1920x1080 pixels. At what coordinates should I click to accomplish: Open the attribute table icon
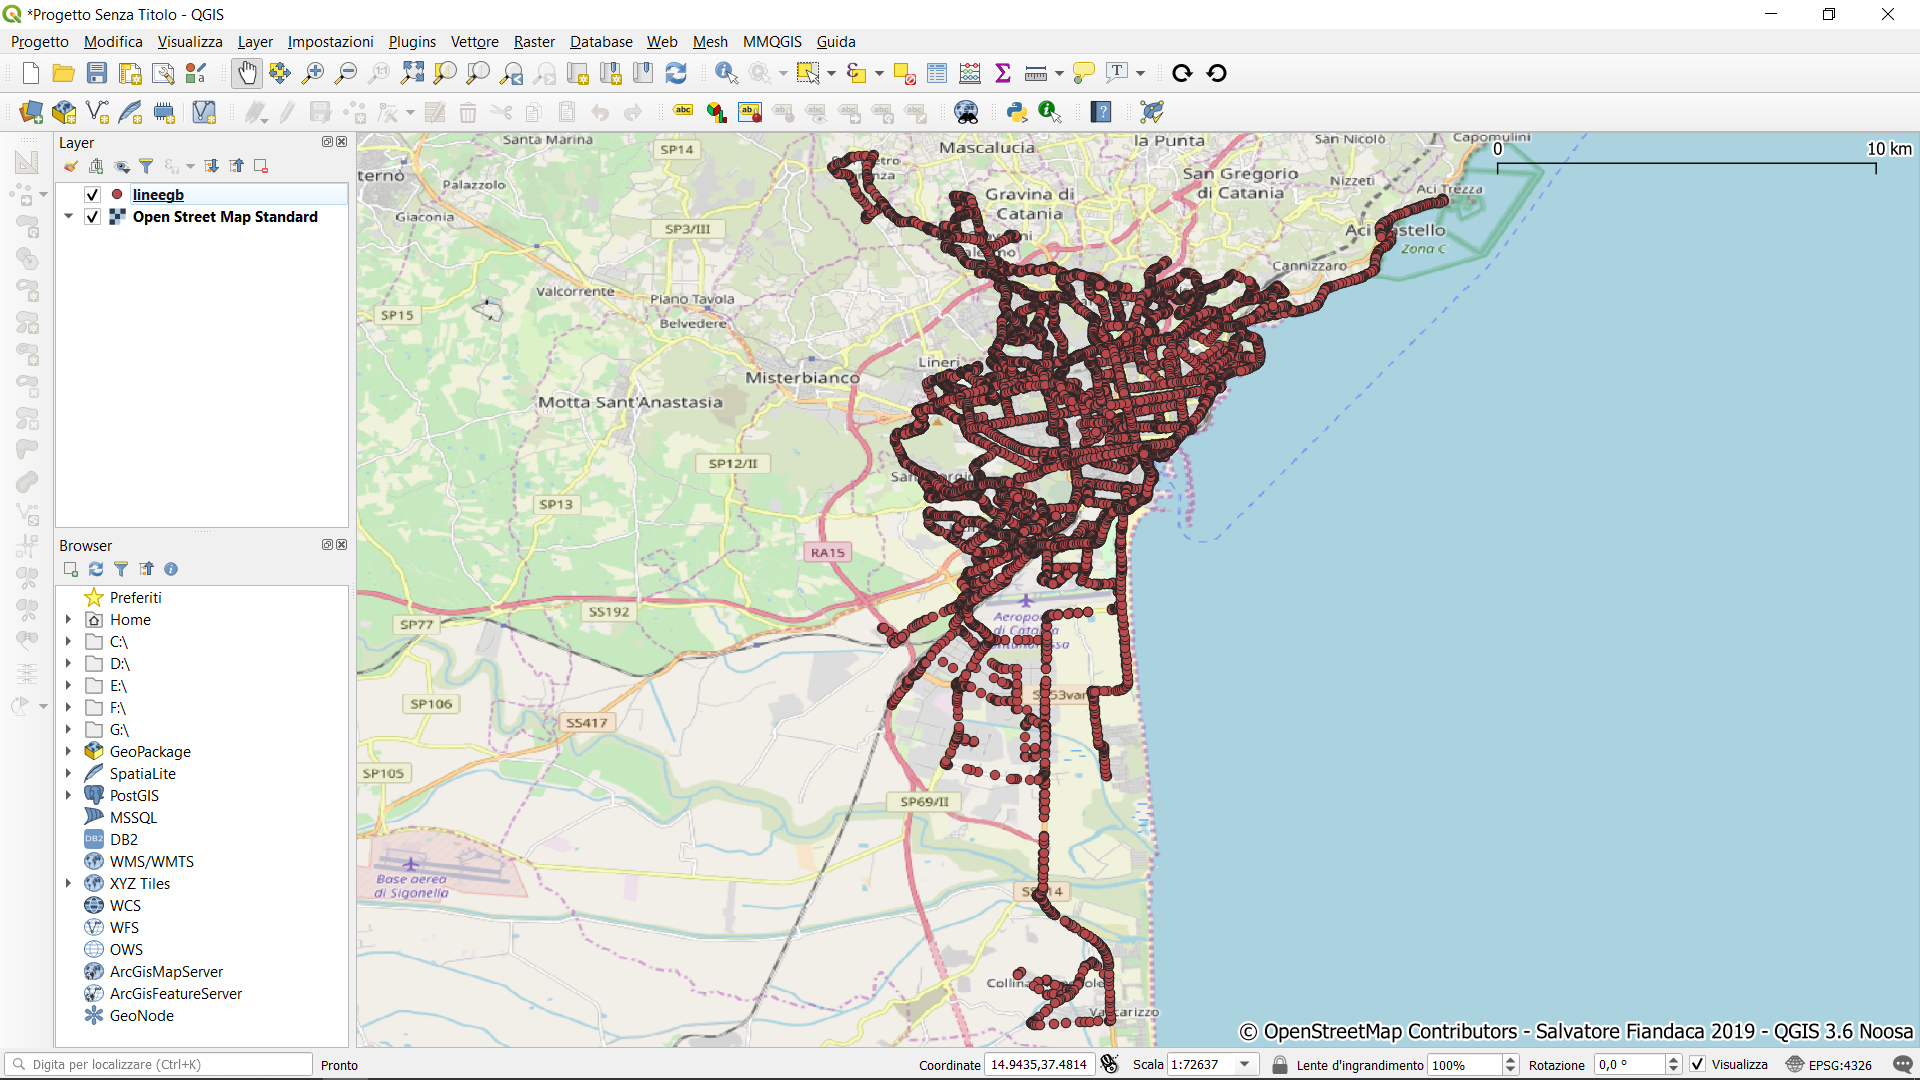[x=937, y=73]
